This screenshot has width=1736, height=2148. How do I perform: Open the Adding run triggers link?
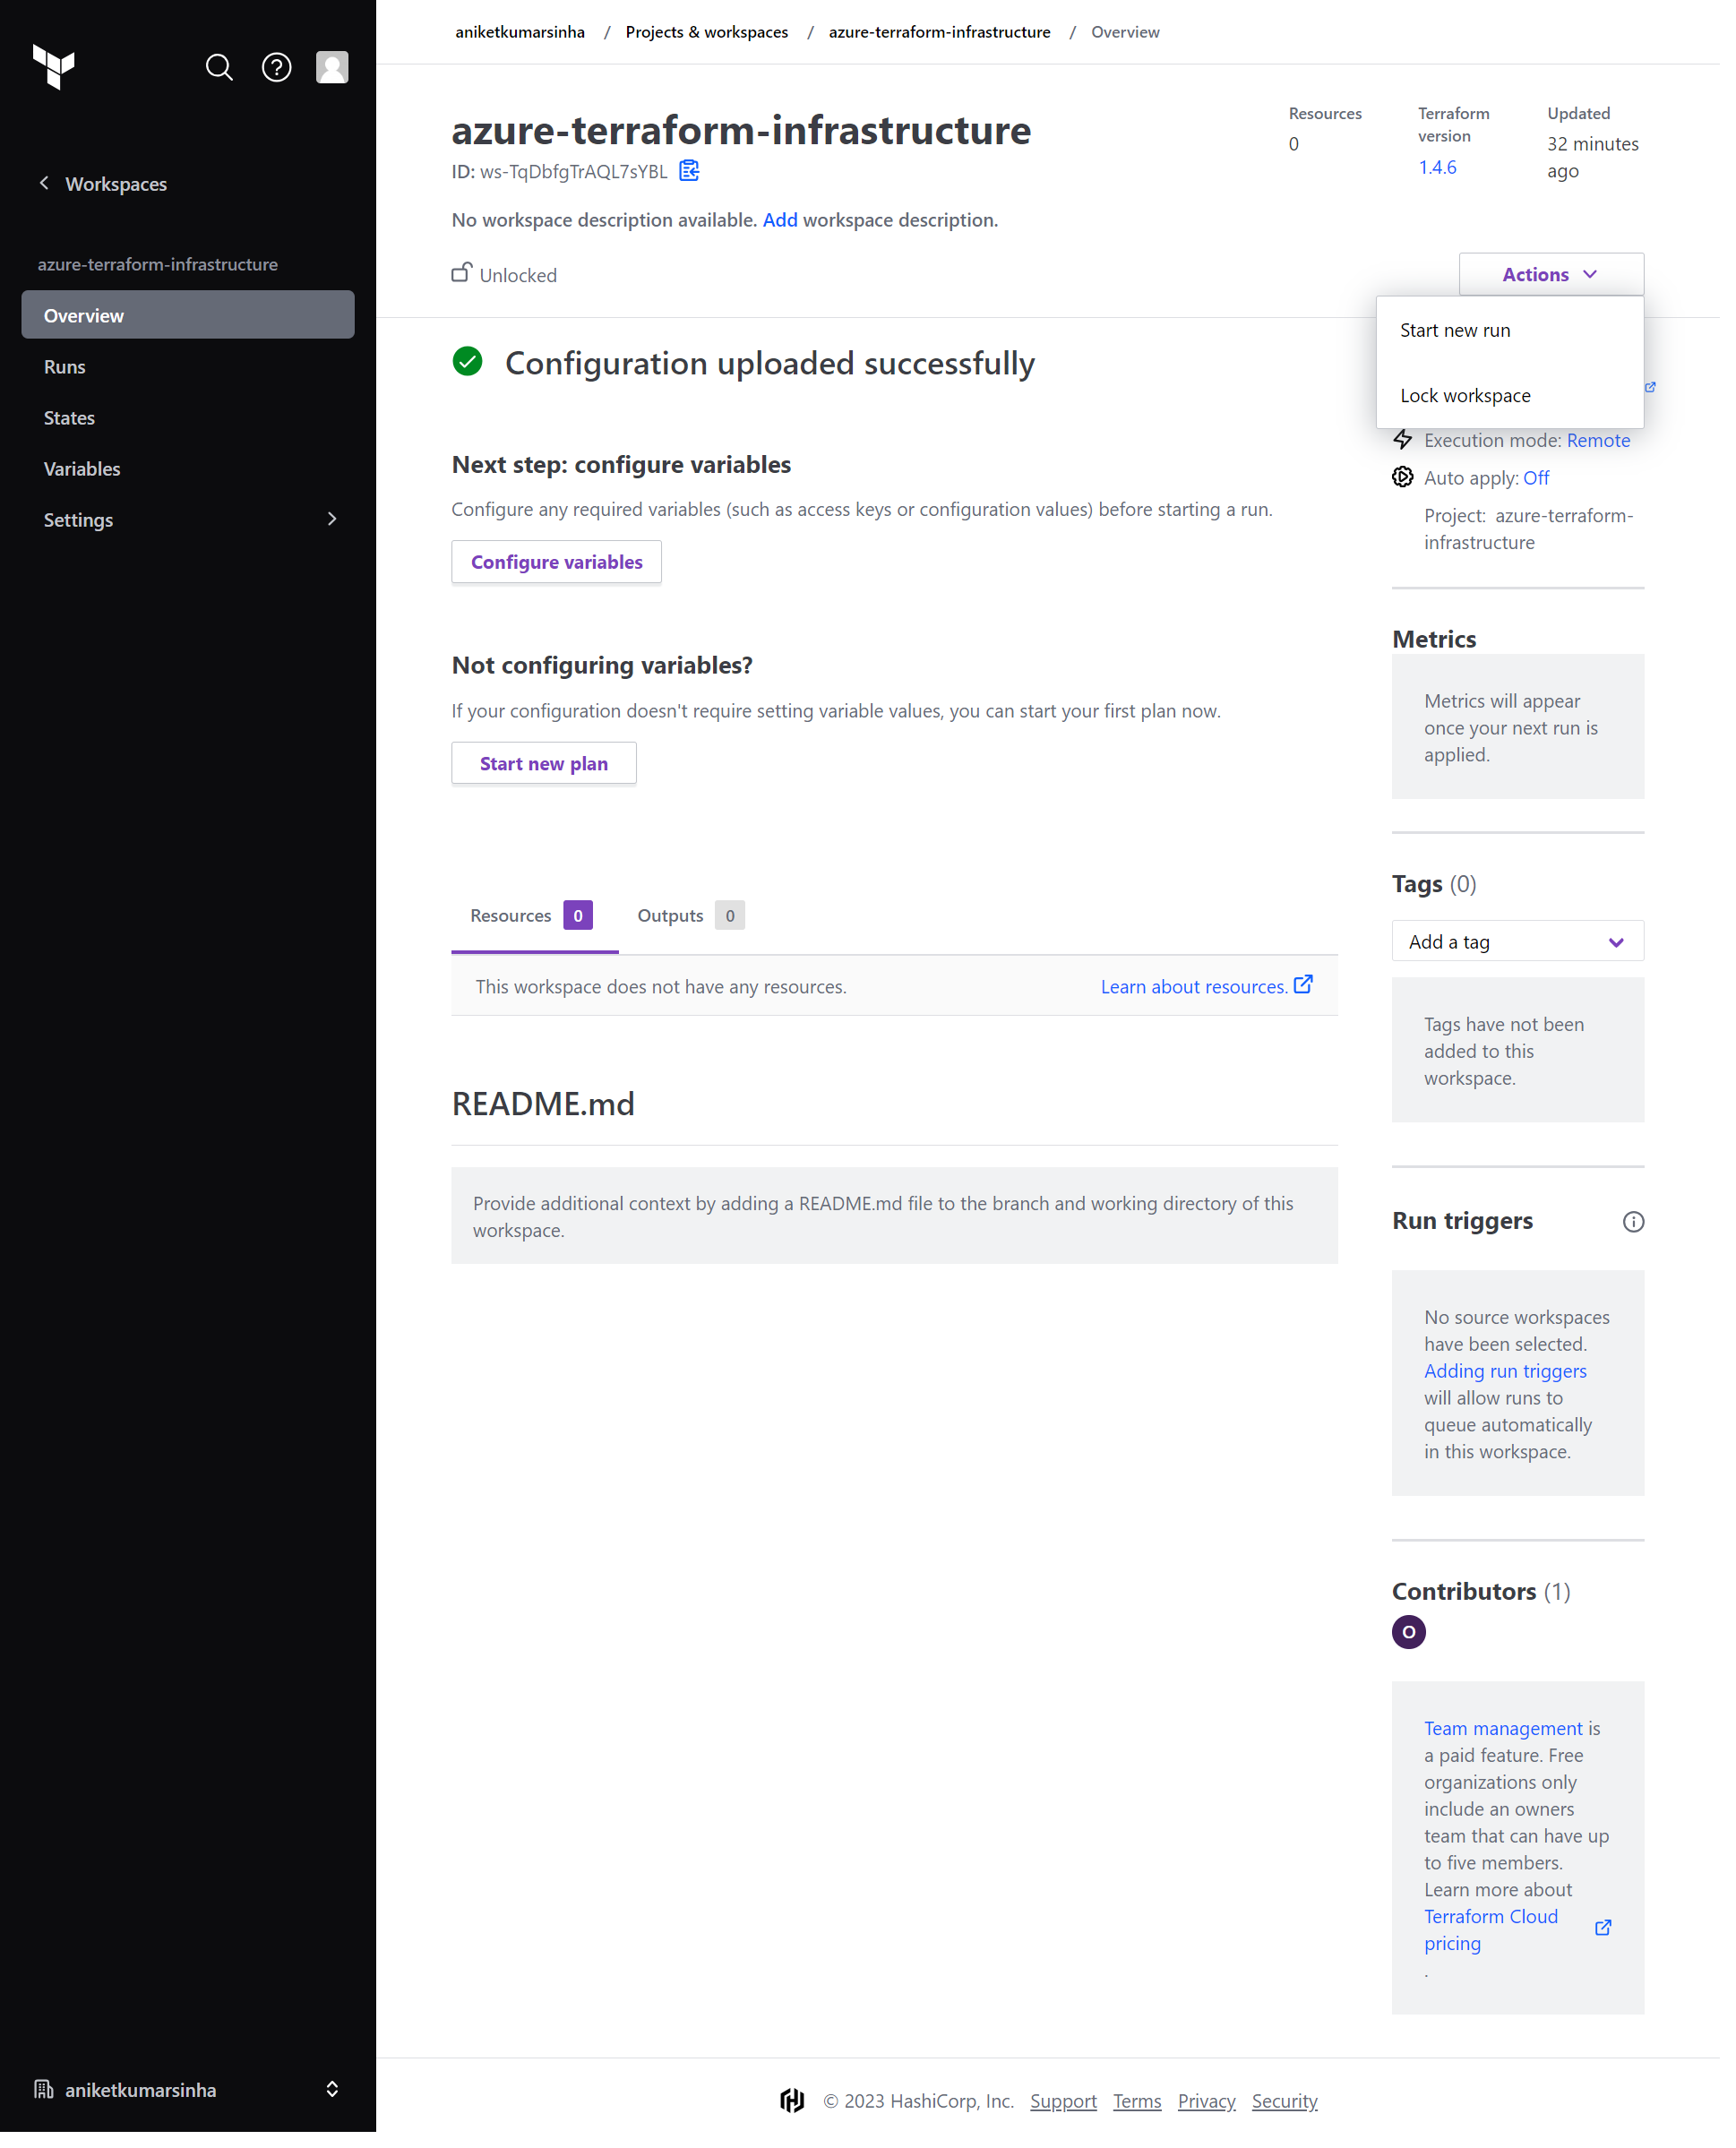pyautogui.click(x=1519, y=1383)
